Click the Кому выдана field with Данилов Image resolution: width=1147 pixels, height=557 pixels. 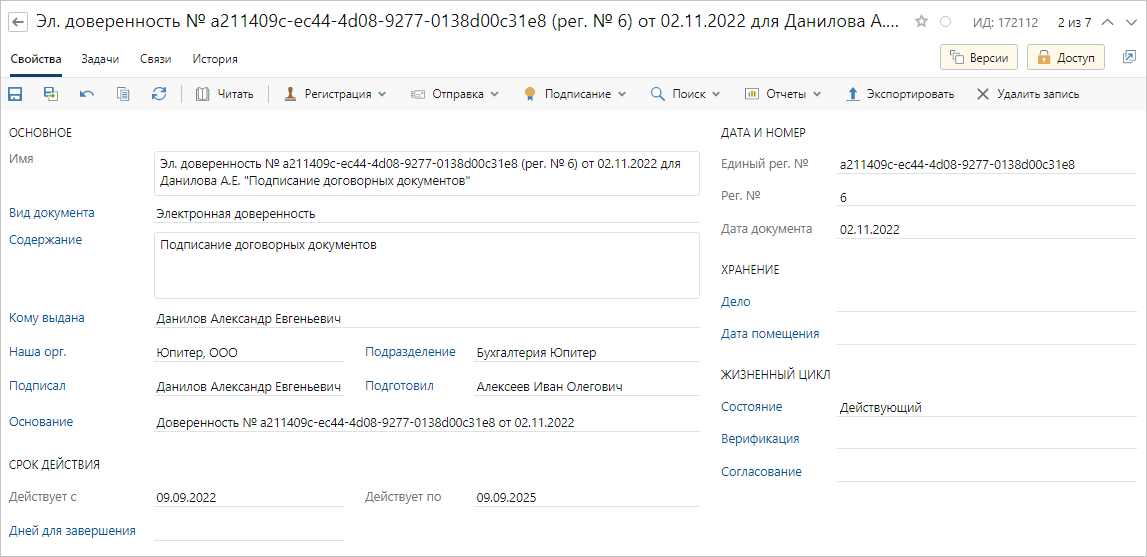(426, 318)
